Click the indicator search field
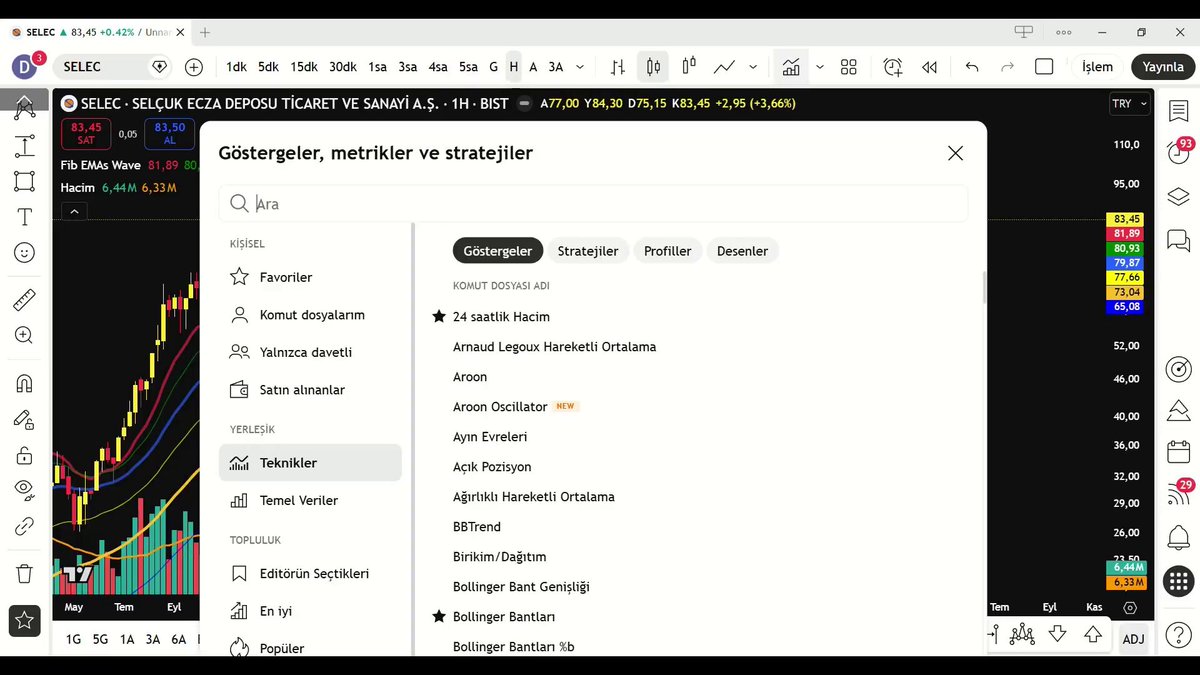 [593, 203]
